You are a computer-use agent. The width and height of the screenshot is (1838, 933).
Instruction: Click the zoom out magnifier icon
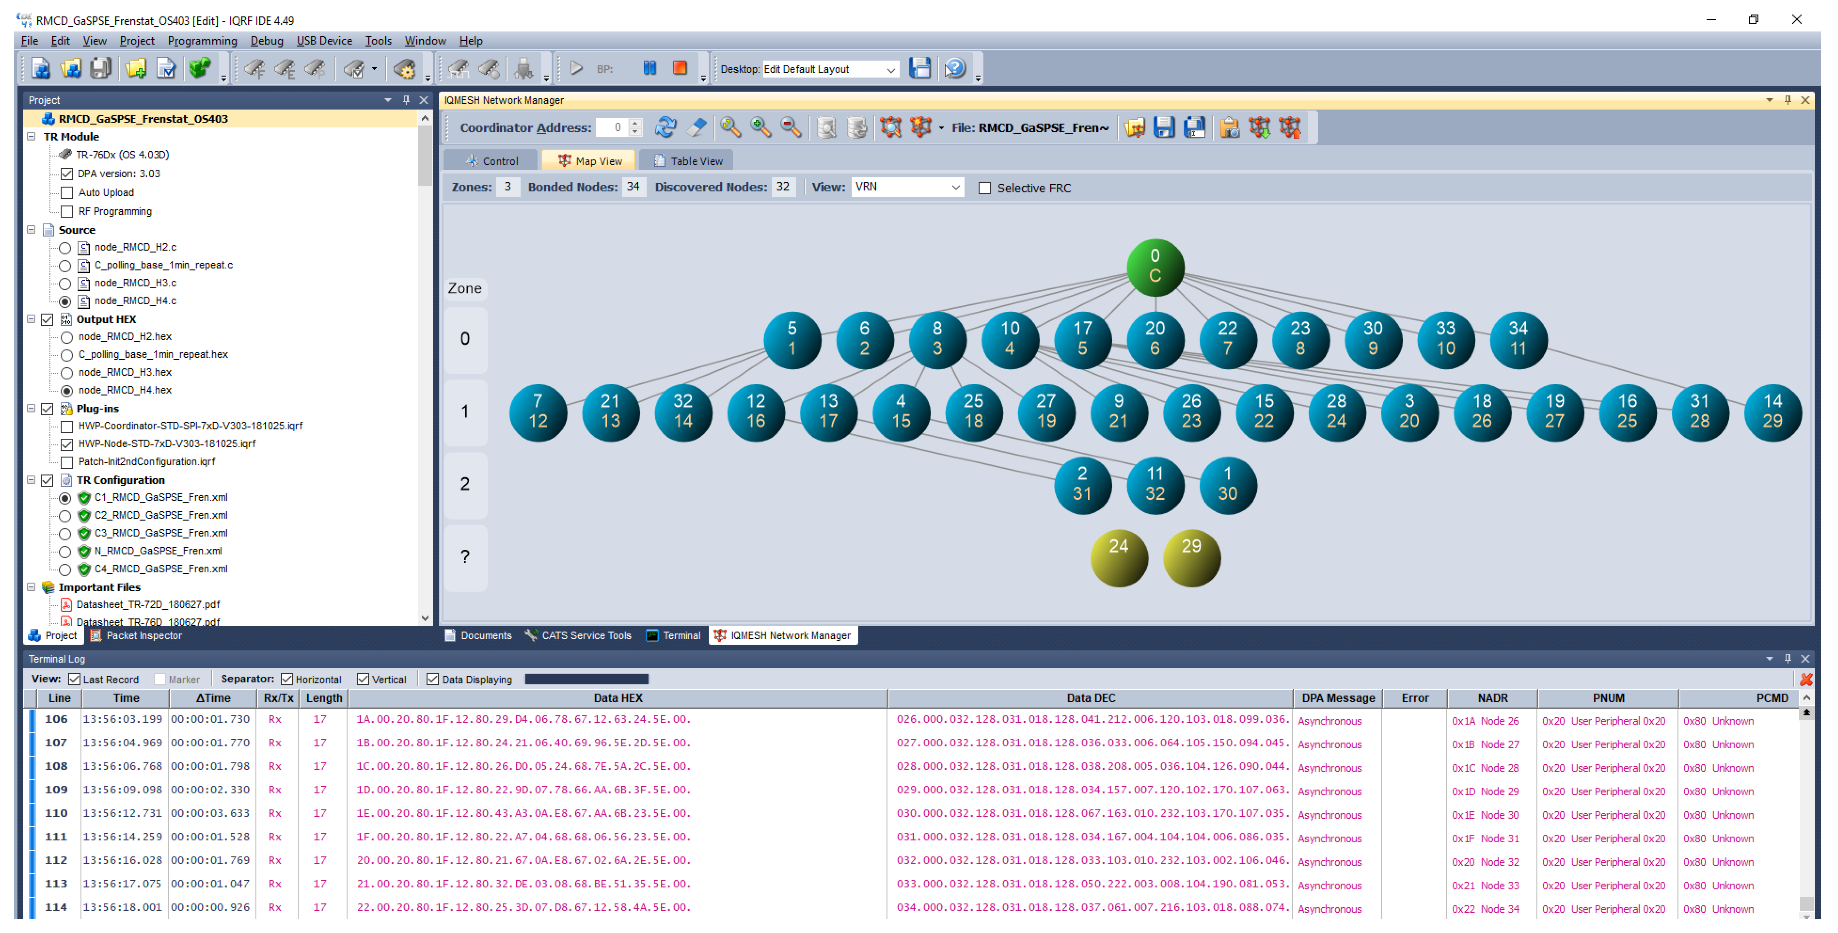[791, 128]
